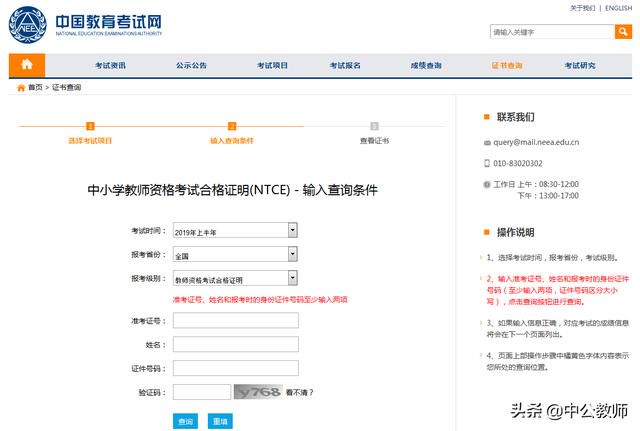Image resolution: width=640 pixels, height=431 pixels.
Task: Focus the 验证码 input field
Action: 202,392
